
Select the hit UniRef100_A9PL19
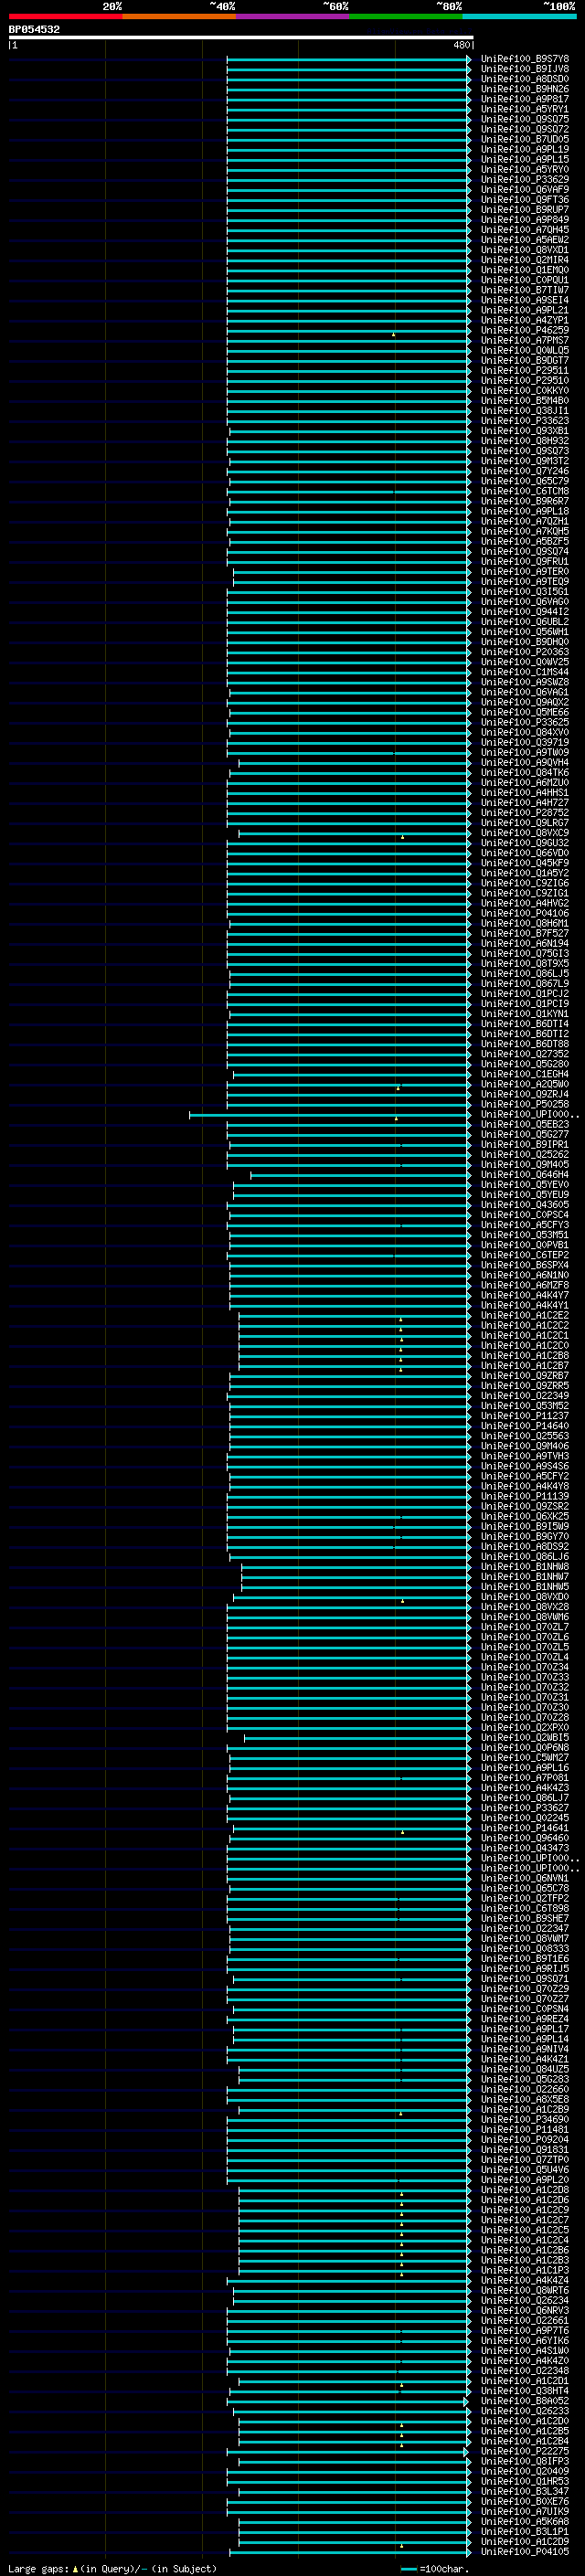click(x=525, y=149)
